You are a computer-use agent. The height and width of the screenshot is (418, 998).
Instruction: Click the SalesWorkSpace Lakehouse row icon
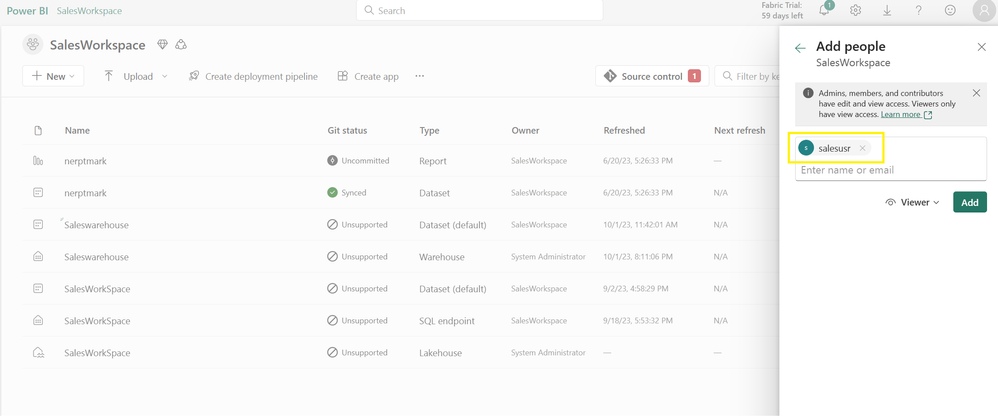38,352
